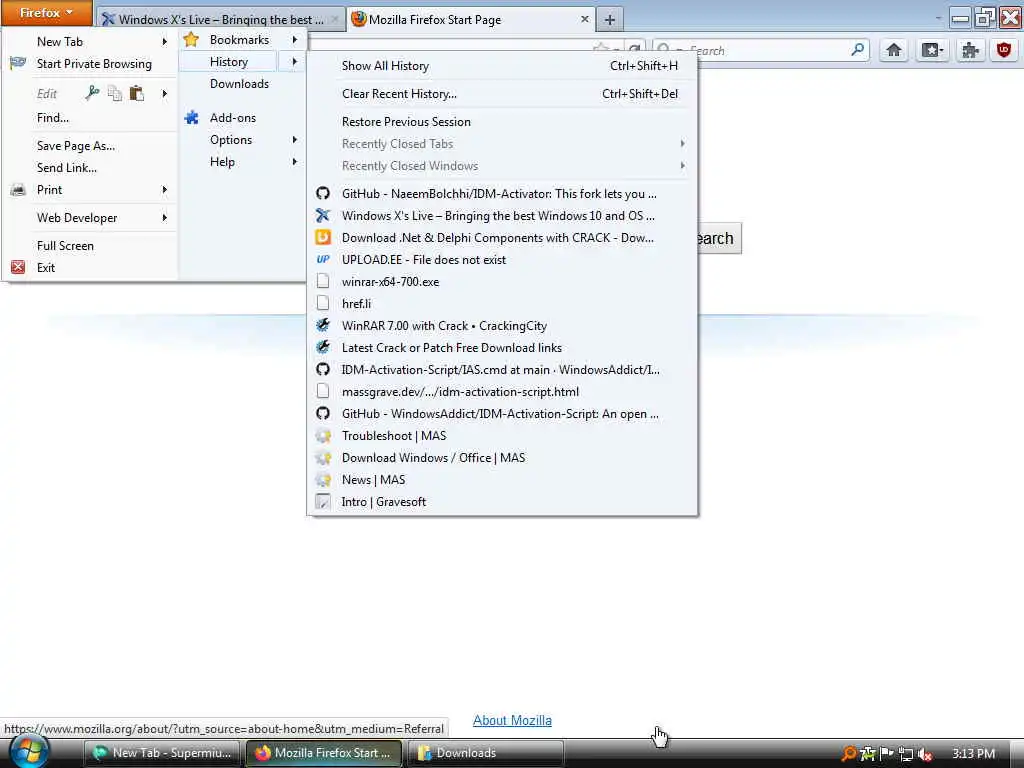Open IDM-Activation-Script/IAS.cmd history entry
This screenshot has height=768, width=1024.
pos(502,370)
